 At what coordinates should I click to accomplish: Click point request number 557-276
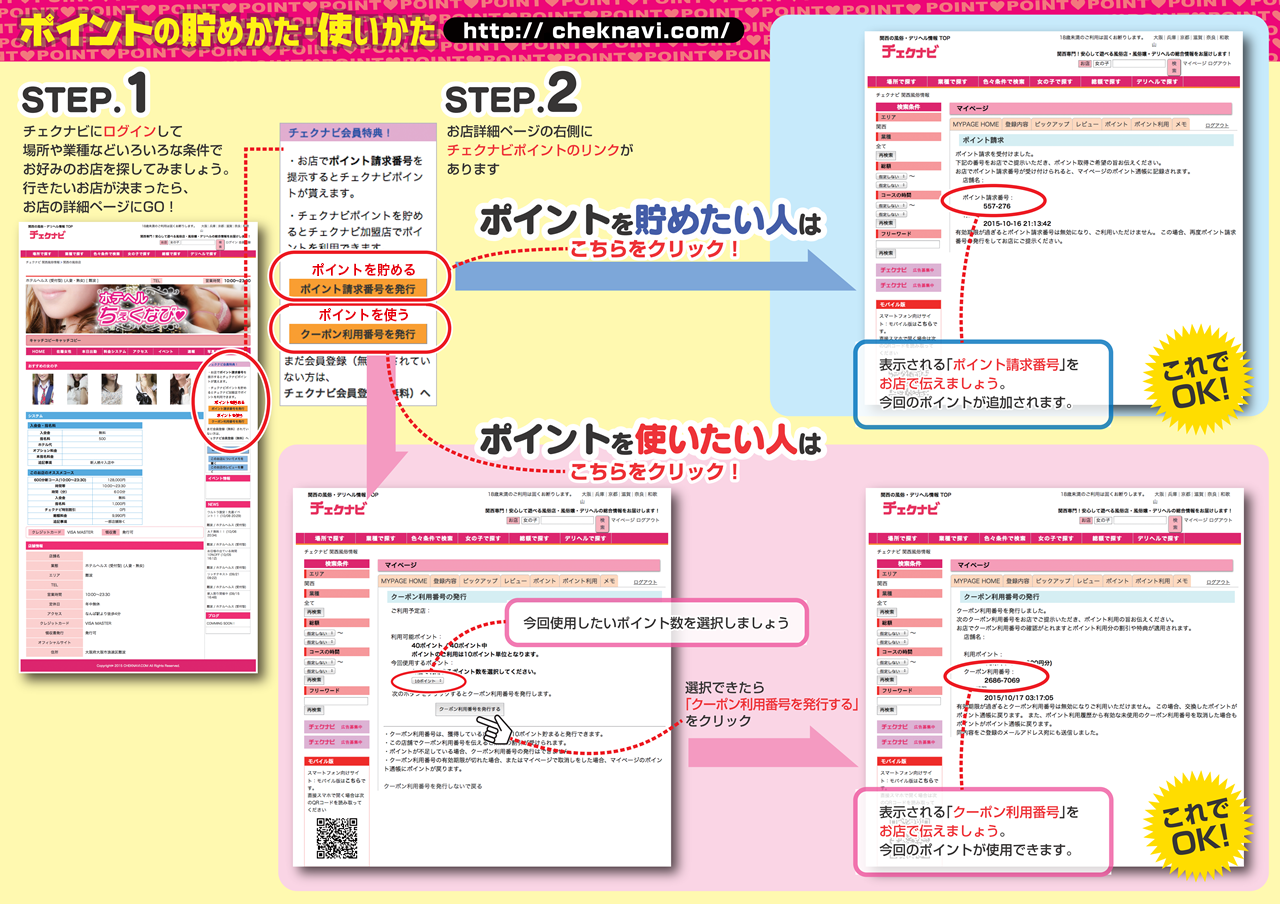(x=997, y=206)
